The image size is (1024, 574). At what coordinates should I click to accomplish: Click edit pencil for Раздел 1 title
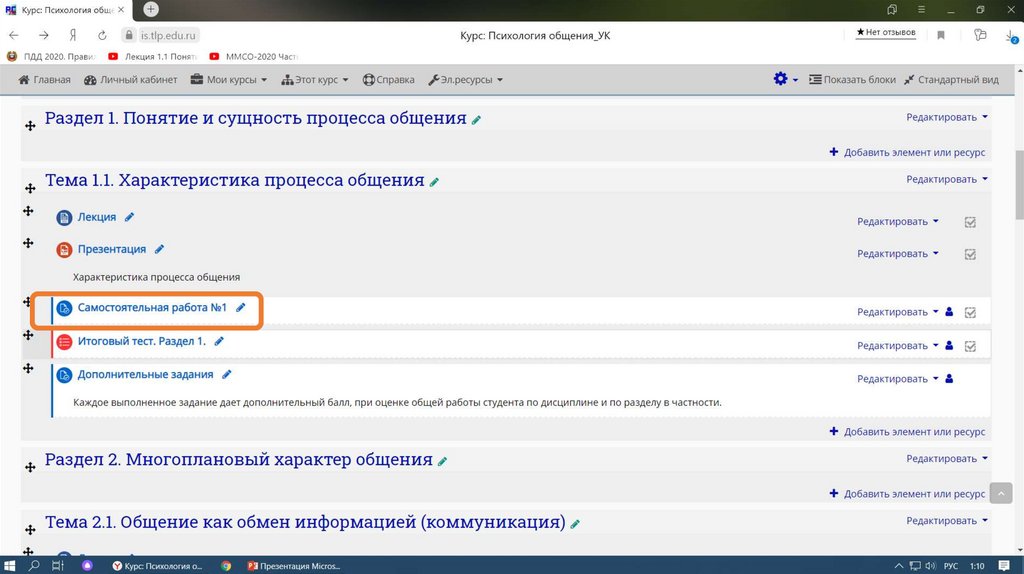[477, 120]
